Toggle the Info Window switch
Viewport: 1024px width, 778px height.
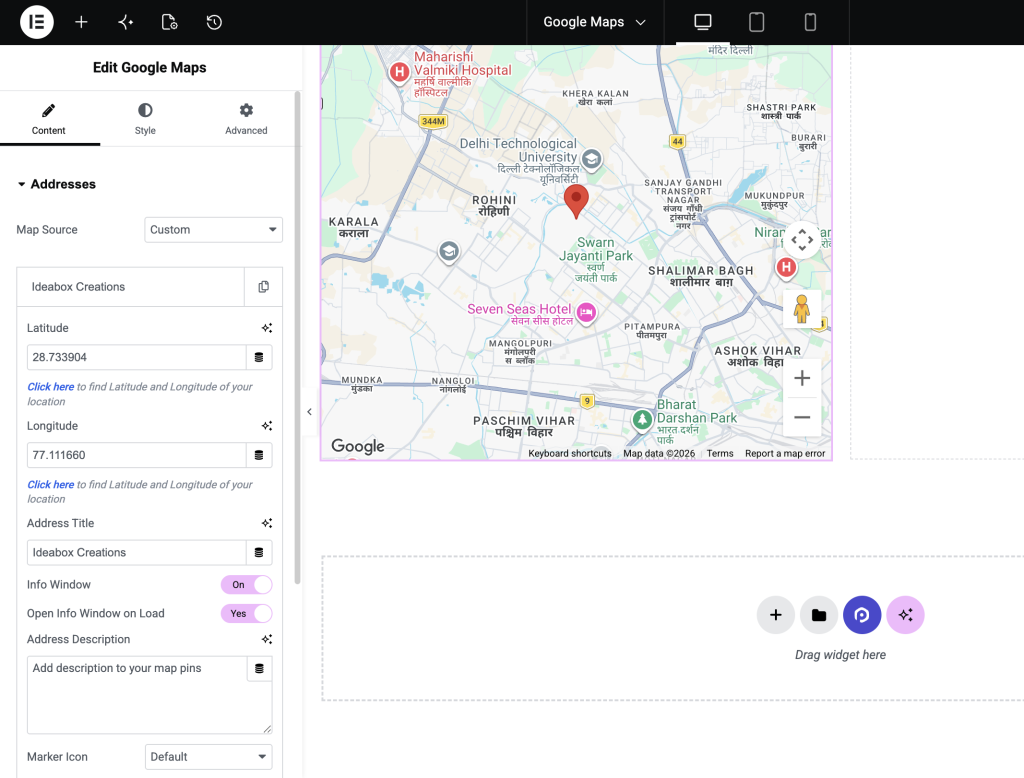coord(246,585)
